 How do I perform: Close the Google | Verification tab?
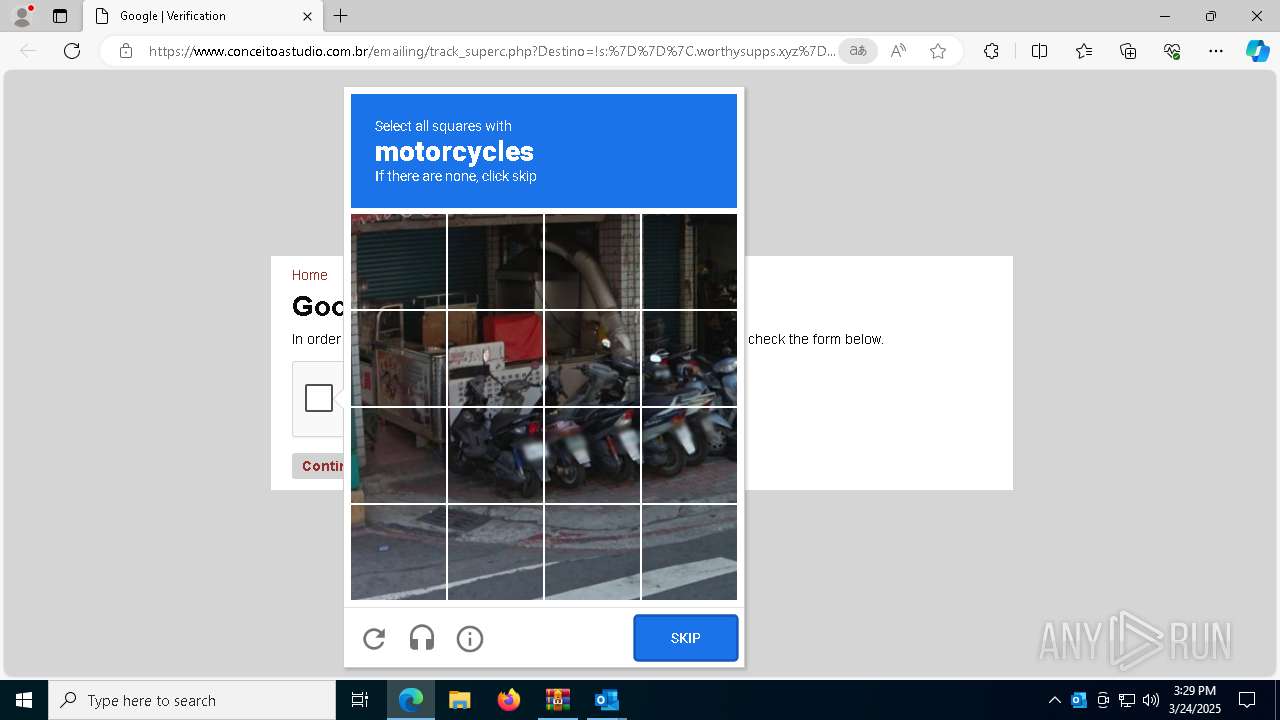[x=307, y=16]
